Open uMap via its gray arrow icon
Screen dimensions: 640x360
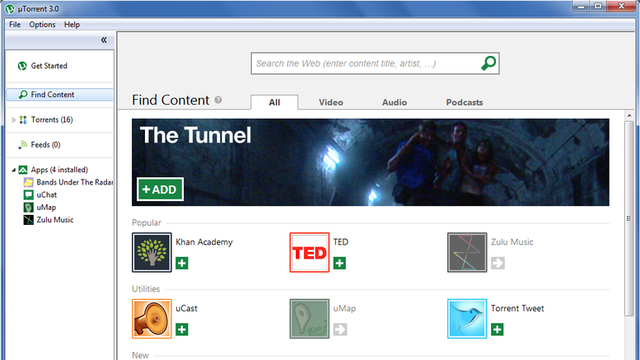(340, 329)
